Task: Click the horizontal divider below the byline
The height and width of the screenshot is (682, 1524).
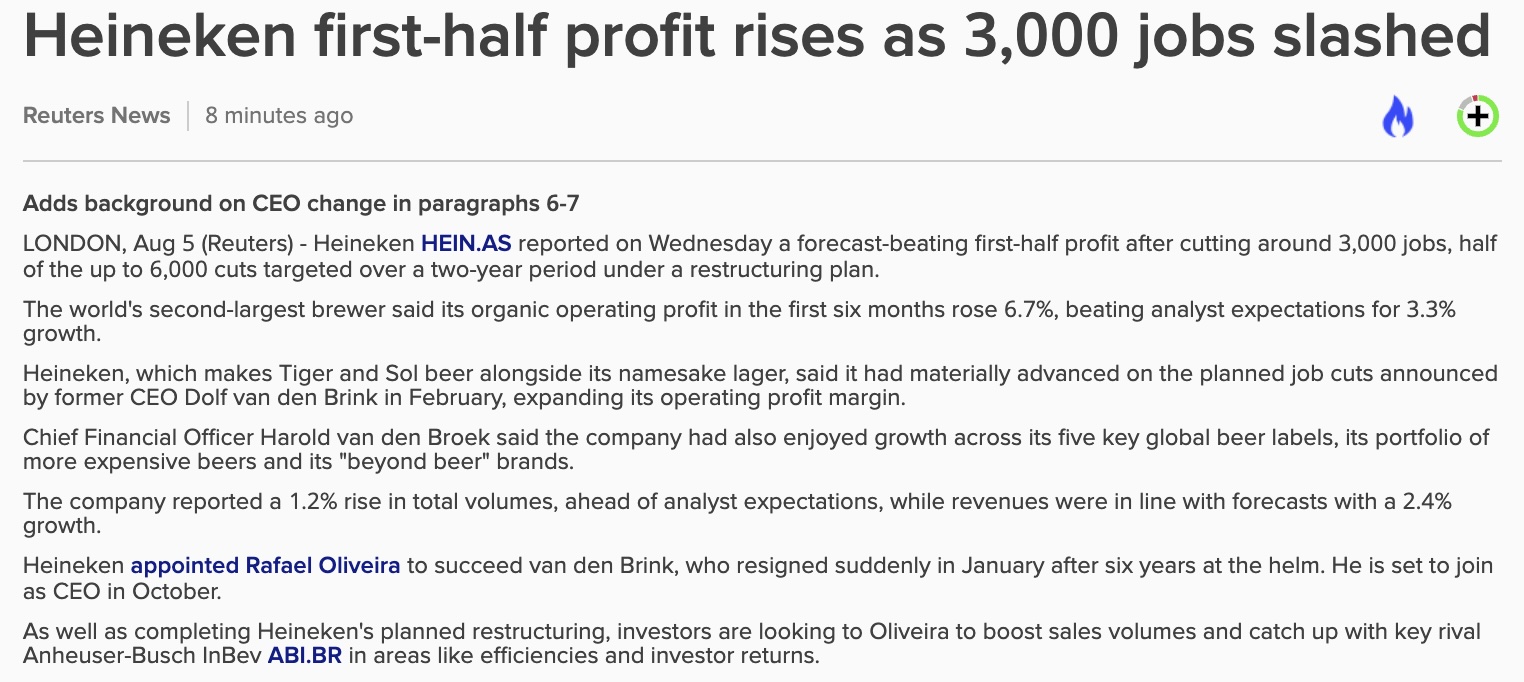Action: (762, 161)
